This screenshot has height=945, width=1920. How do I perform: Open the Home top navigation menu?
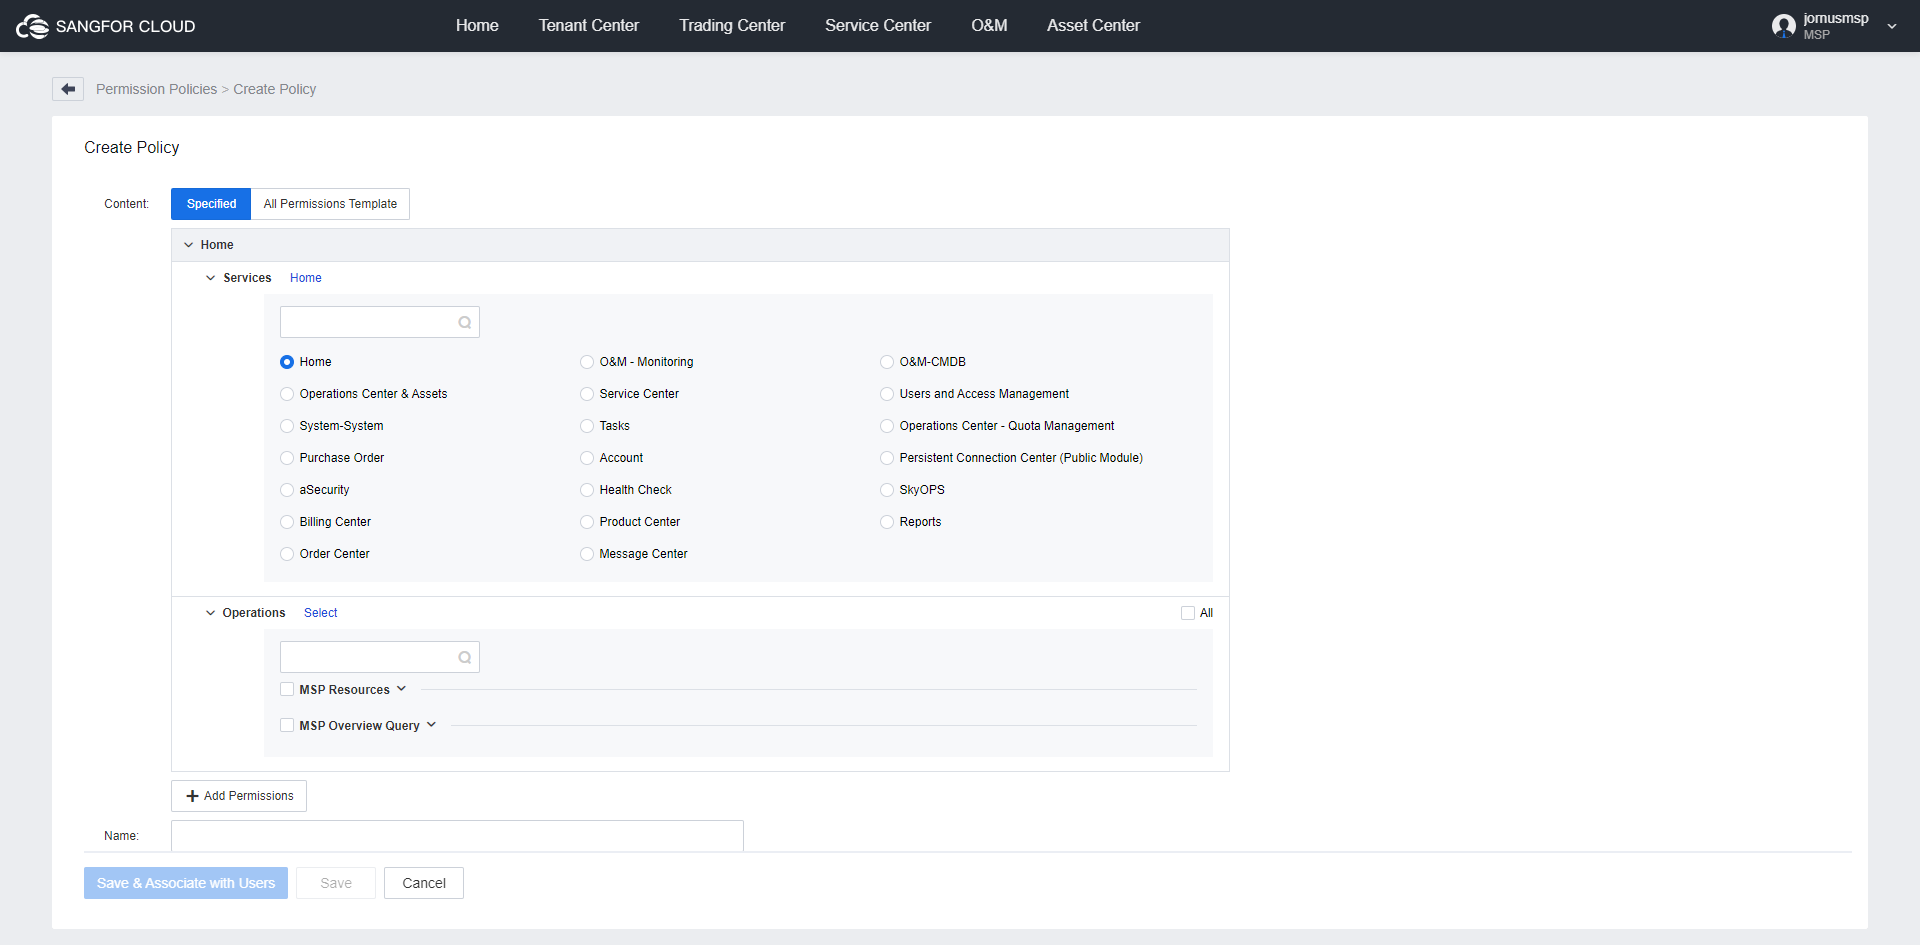pos(477,26)
